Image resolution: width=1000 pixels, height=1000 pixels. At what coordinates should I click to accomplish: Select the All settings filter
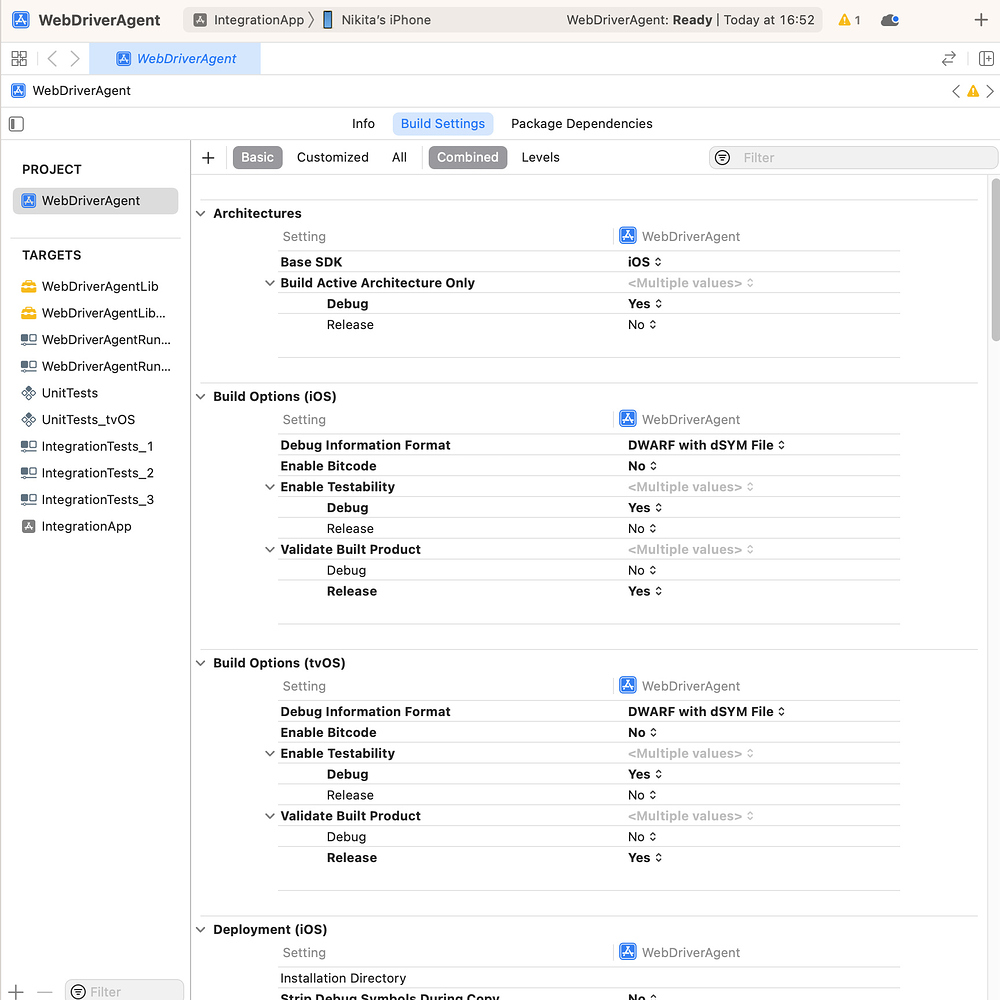pos(399,157)
